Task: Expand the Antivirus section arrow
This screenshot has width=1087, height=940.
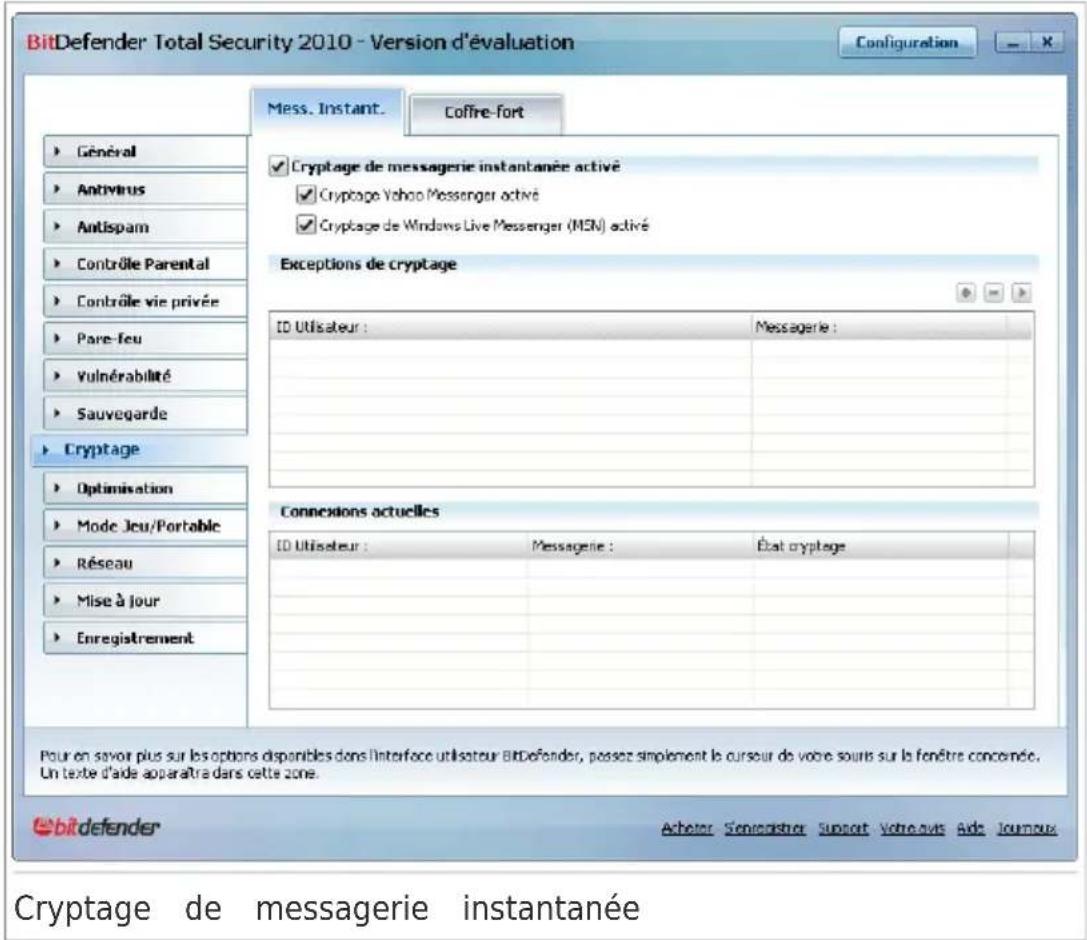Action: click(x=58, y=189)
